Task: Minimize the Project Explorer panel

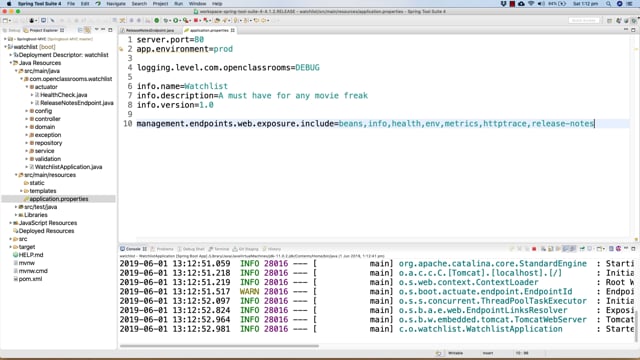Action: pyautogui.click(x=103, y=30)
